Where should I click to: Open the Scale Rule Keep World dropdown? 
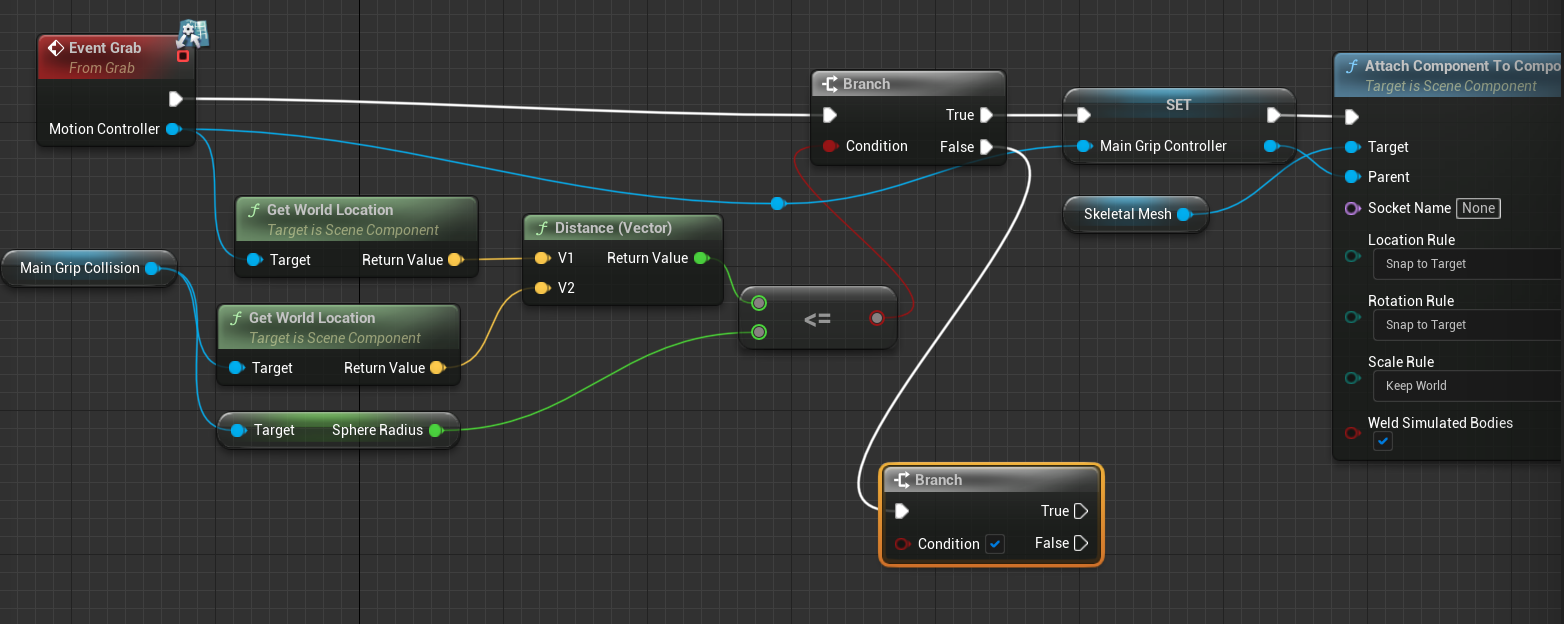click(x=1468, y=386)
